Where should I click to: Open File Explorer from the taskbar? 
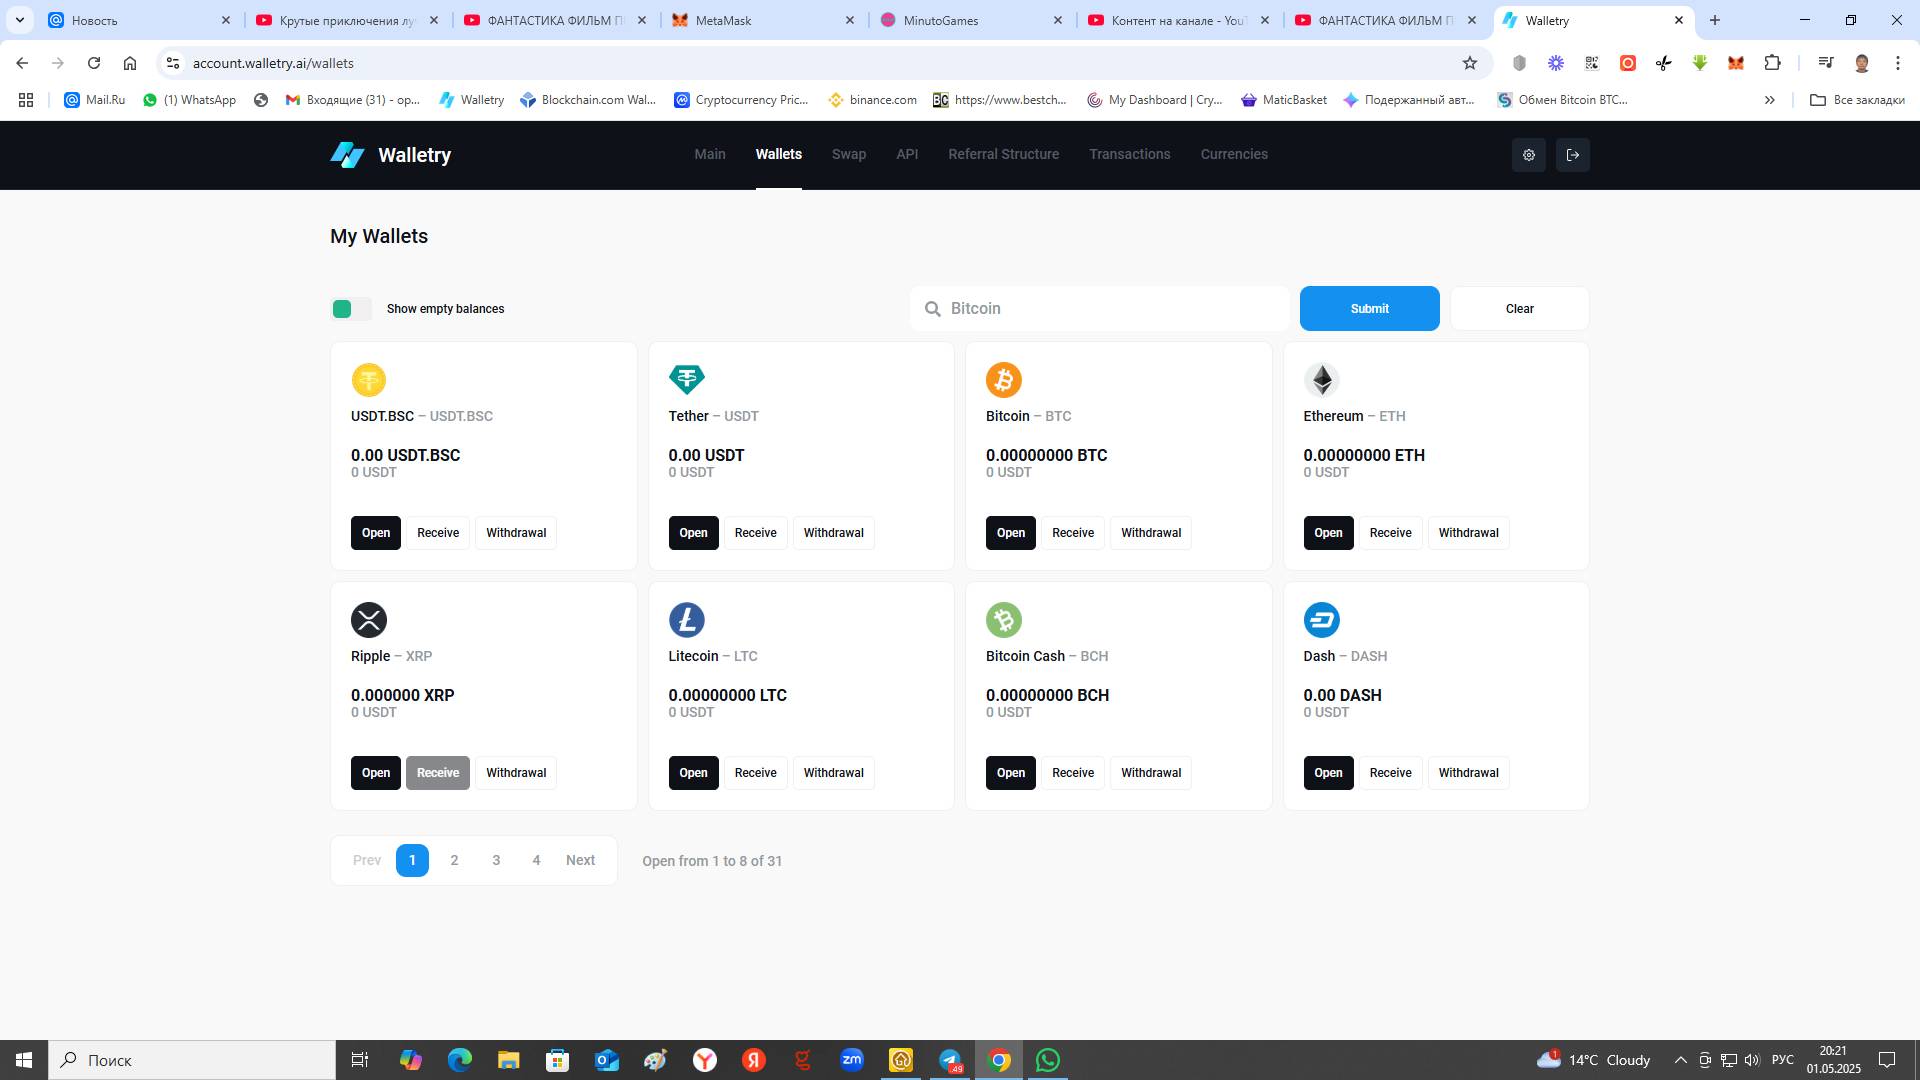coord(508,1060)
